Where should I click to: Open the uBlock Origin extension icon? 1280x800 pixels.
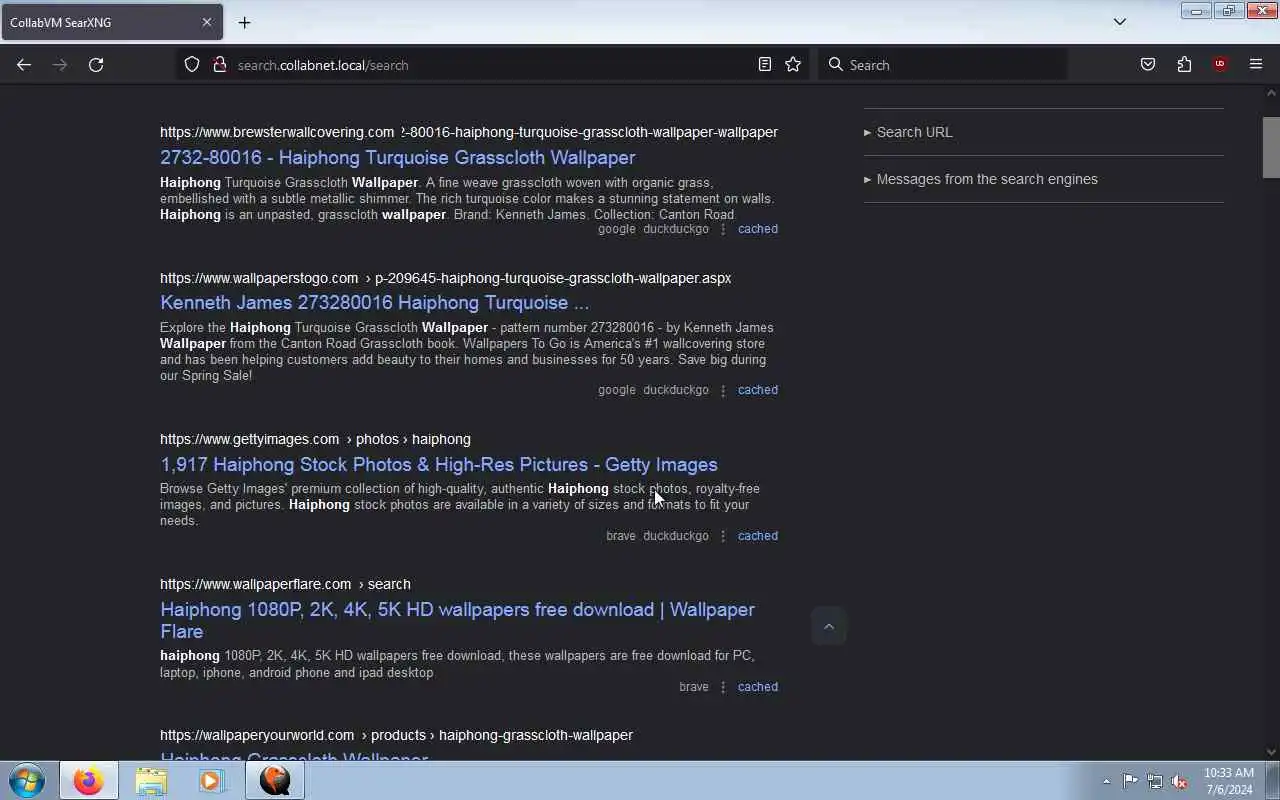[x=1219, y=64]
